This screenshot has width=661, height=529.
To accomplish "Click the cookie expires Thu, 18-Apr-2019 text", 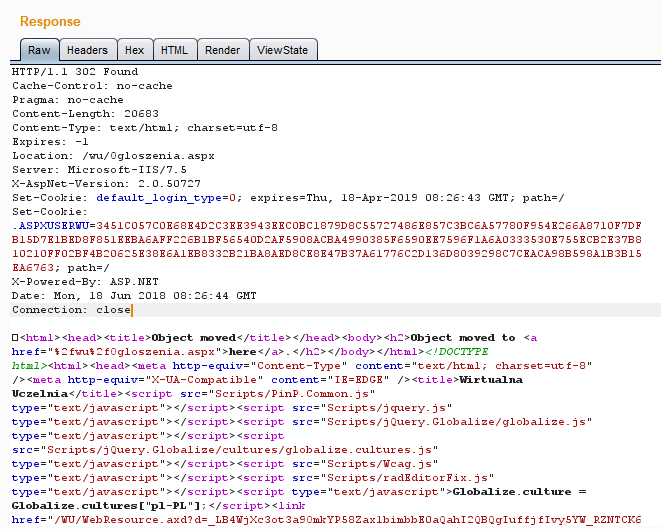I will point(379,198).
